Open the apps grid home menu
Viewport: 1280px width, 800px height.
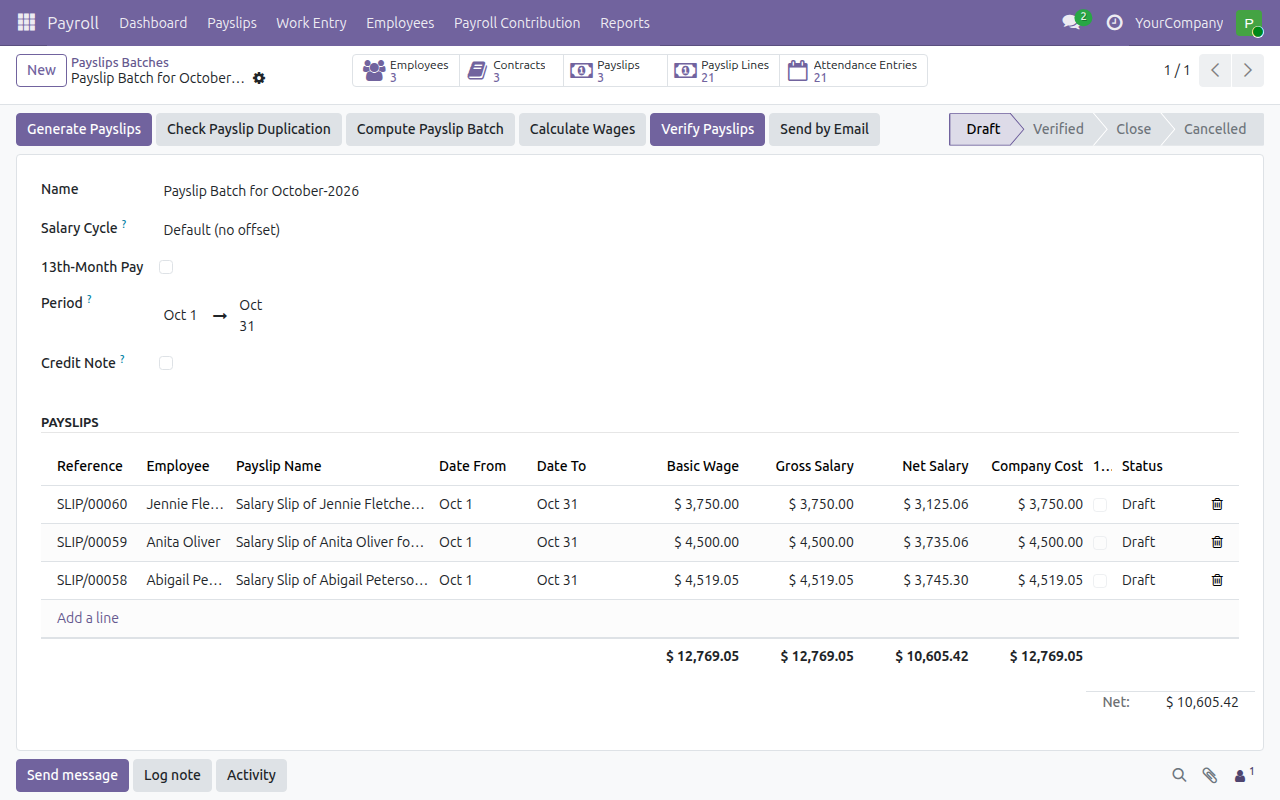[27, 22]
